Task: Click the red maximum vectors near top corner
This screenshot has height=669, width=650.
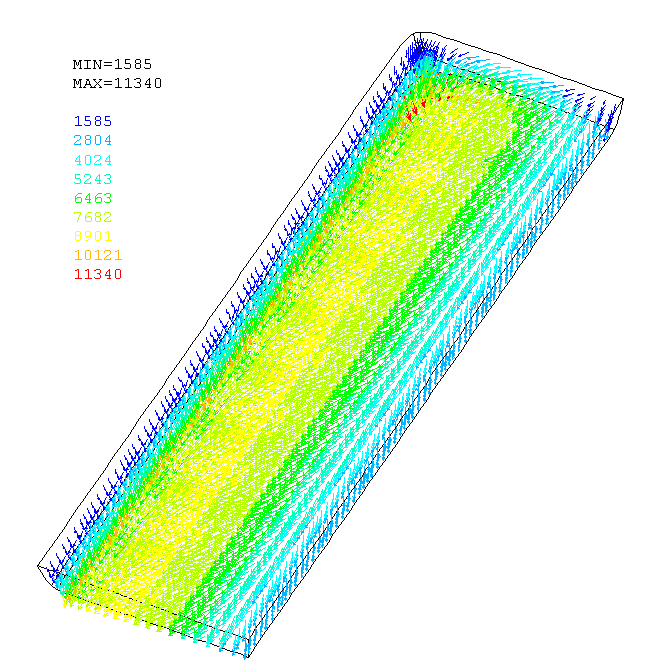Action: 420,106
